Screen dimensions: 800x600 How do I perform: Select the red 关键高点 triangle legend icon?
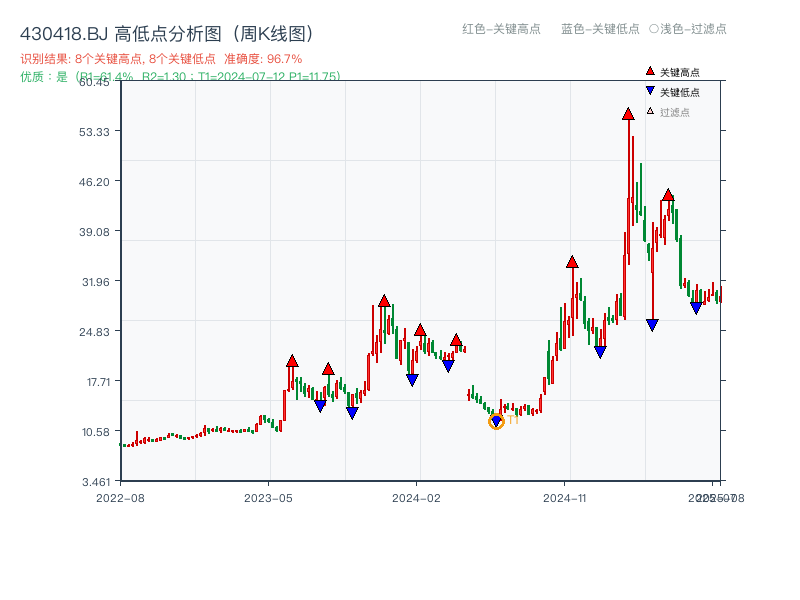coord(648,70)
